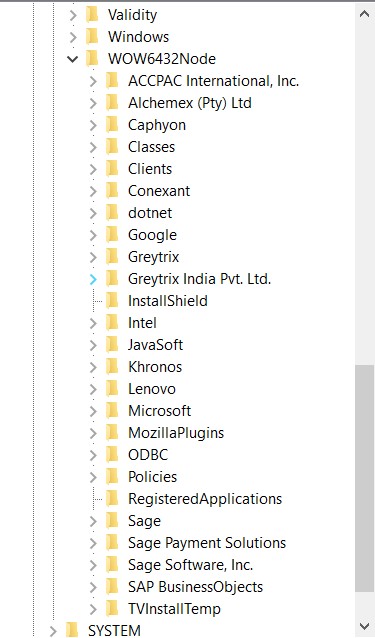Expand the Greytrix India Pvt. Ltd. key
The height and width of the screenshot is (638, 375).
click(x=93, y=279)
